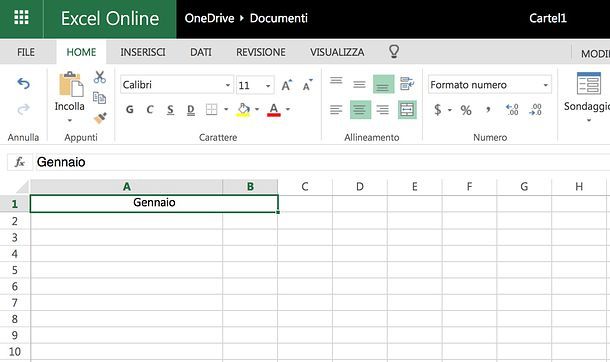The height and width of the screenshot is (362, 610).
Task: Align cell content to middle
Action: point(359,84)
